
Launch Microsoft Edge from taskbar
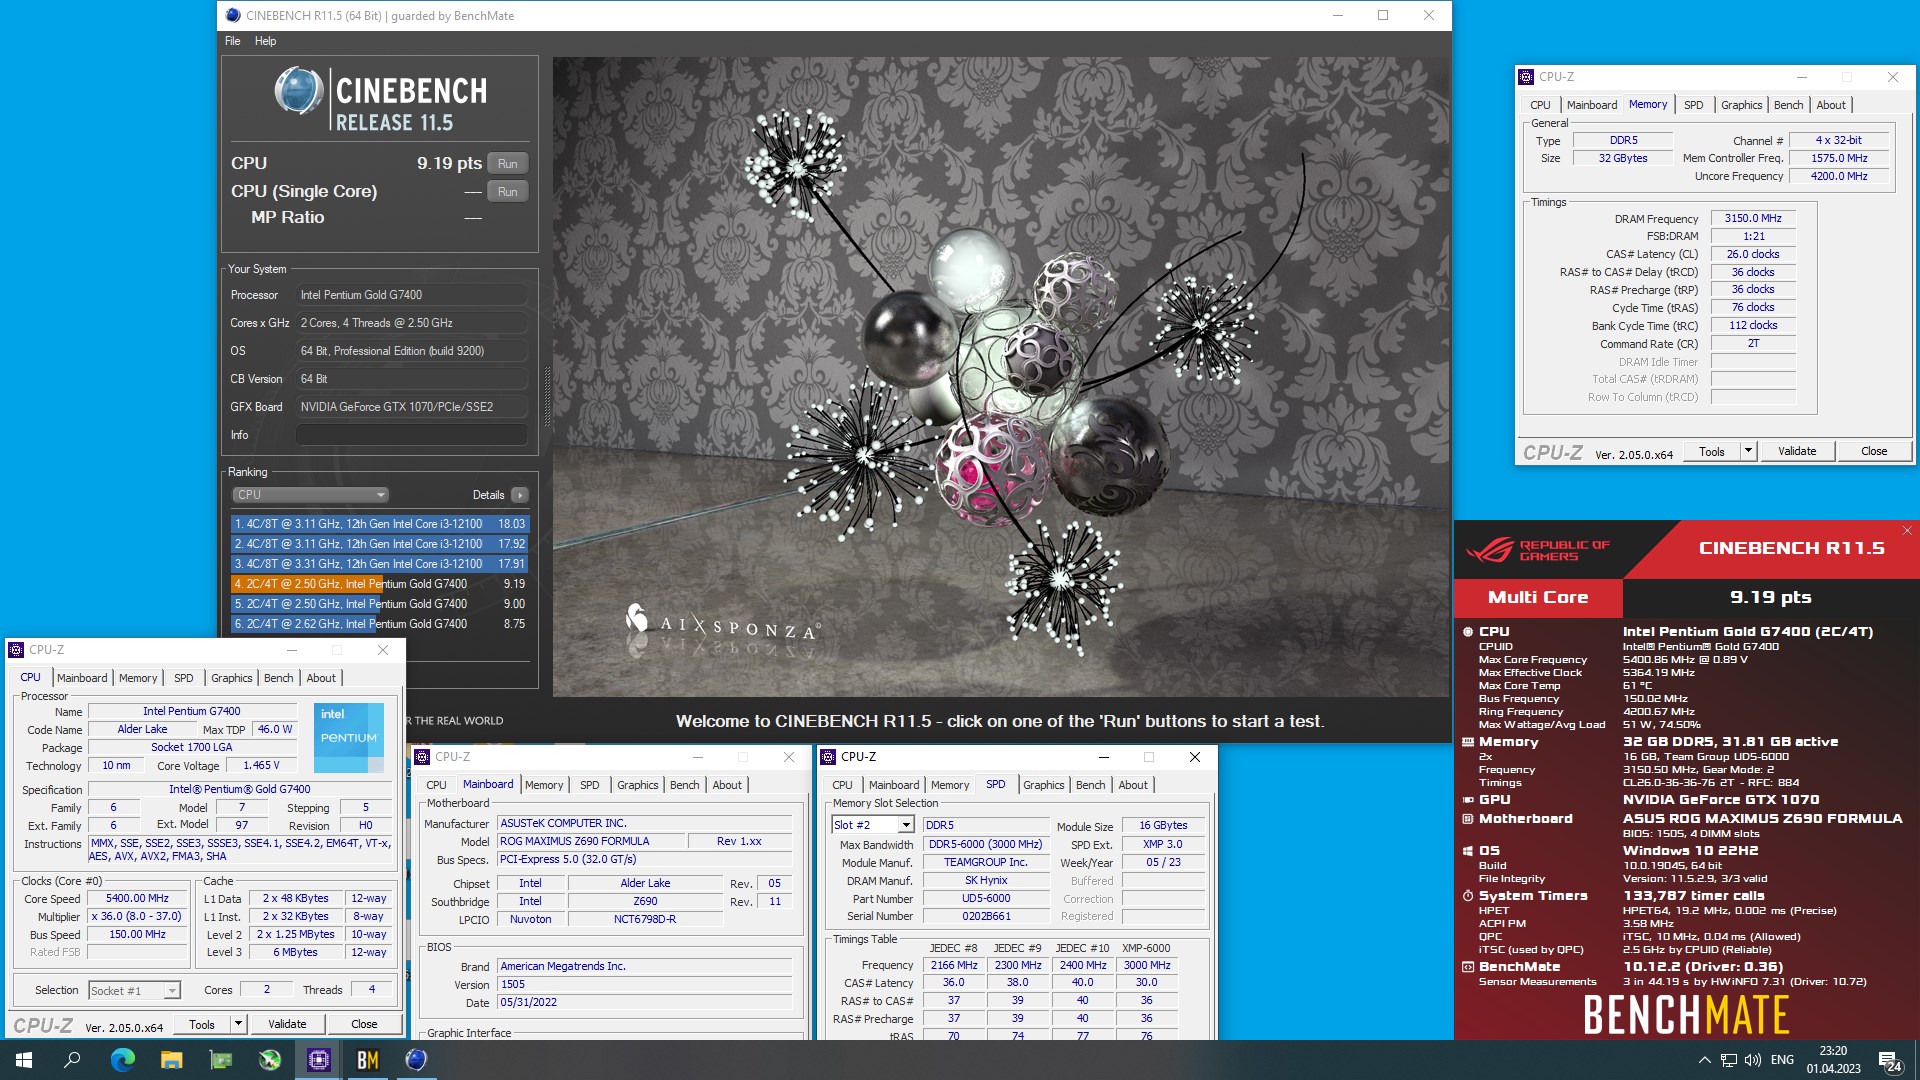tap(122, 1060)
